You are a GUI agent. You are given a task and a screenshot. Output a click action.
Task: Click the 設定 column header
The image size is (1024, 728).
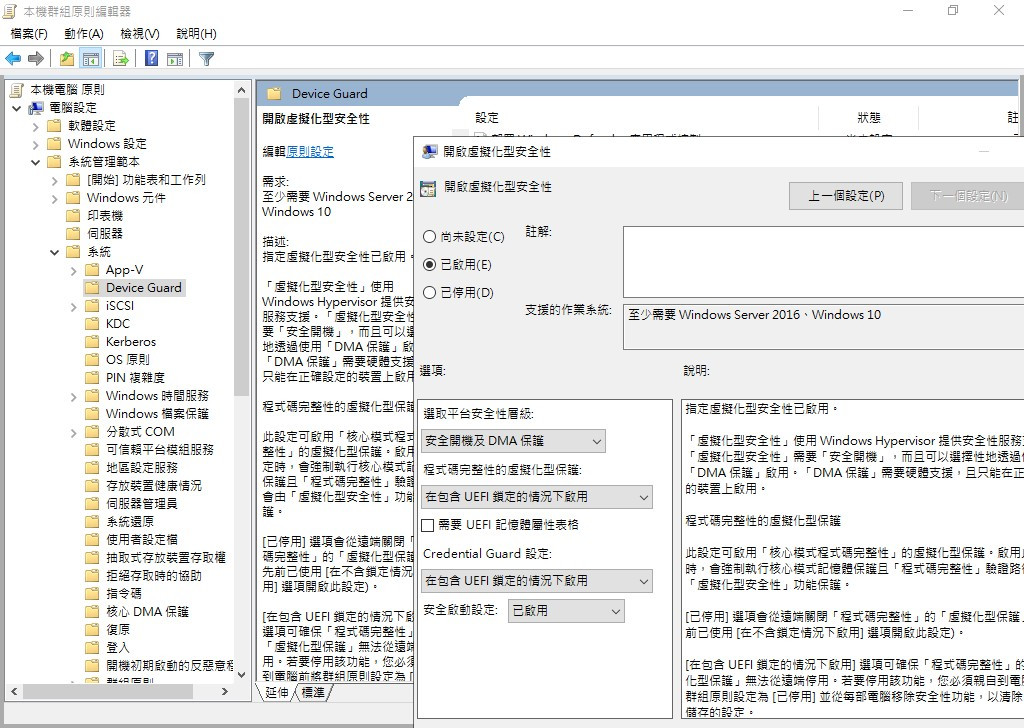pos(487,118)
